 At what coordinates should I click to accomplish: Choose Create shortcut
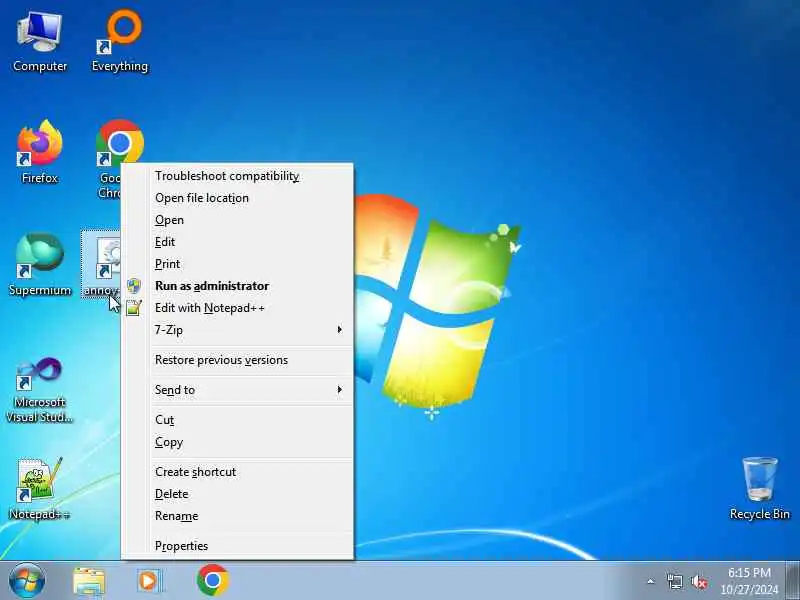click(x=237, y=472)
